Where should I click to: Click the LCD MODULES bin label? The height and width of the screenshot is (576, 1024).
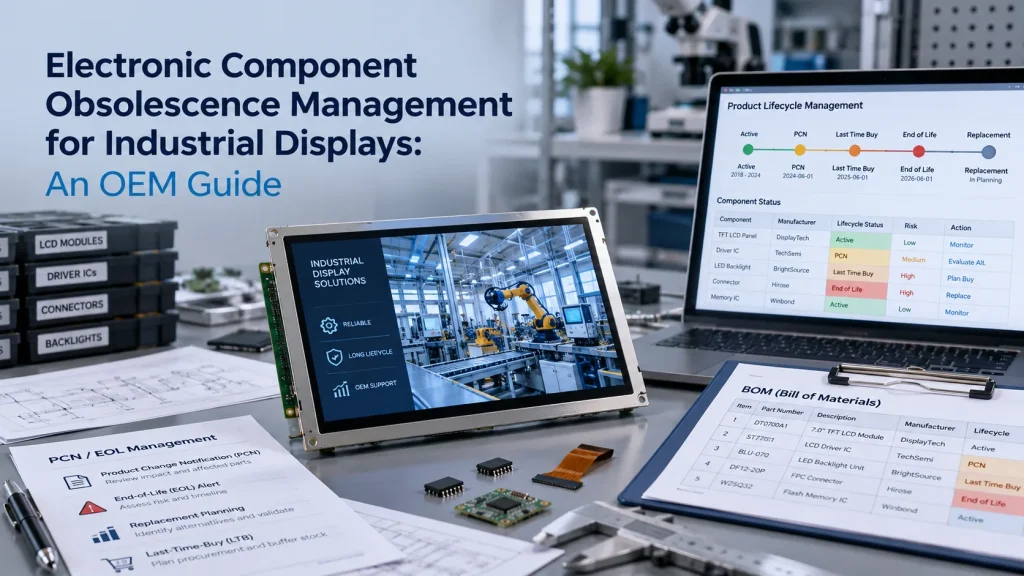tap(71, 244)
